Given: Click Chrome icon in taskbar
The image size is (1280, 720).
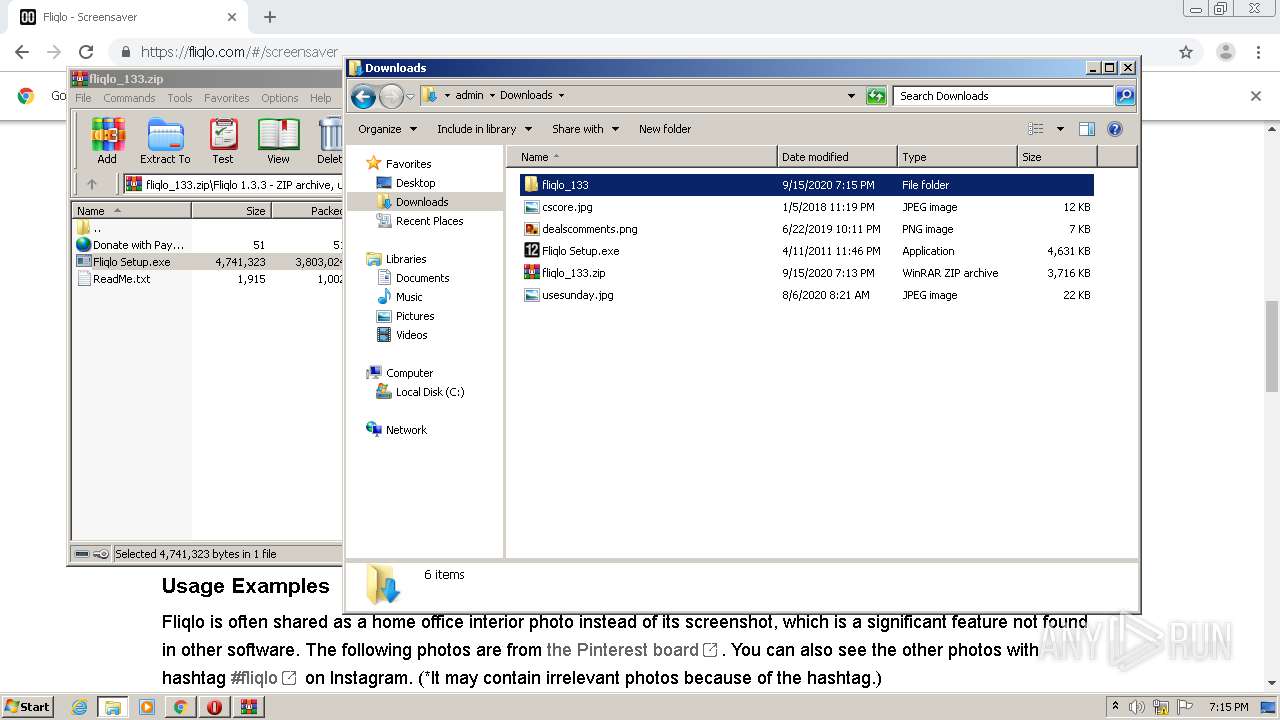Looking at the screenshot, I should click(180, 707).
